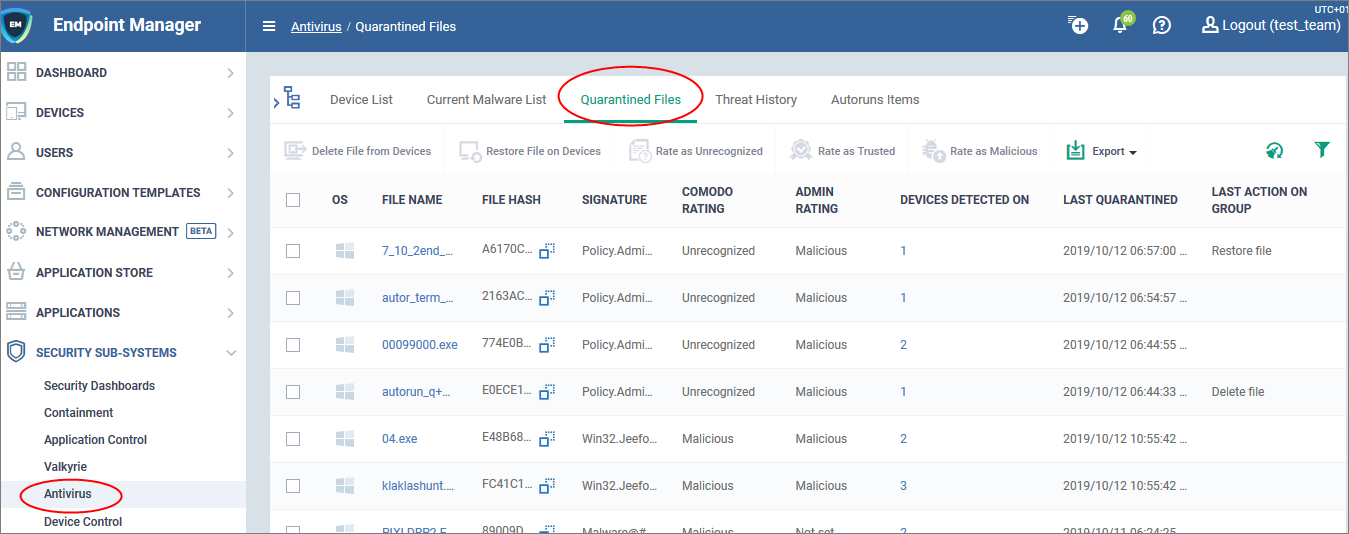Click Delete File from Devices button
Image resolution: width=1349 pixels, height=534 pixels.
(358, 151)
